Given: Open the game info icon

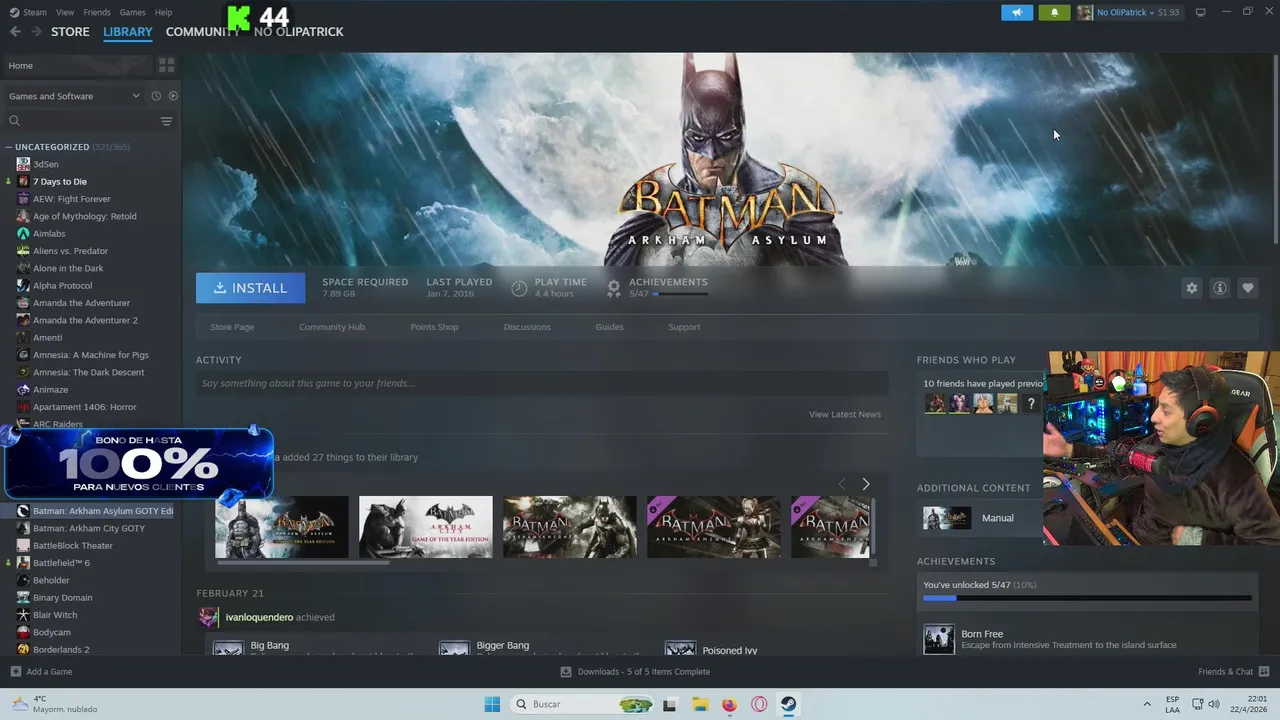Looking at the screenshot, I should [x=1219, y=288].
